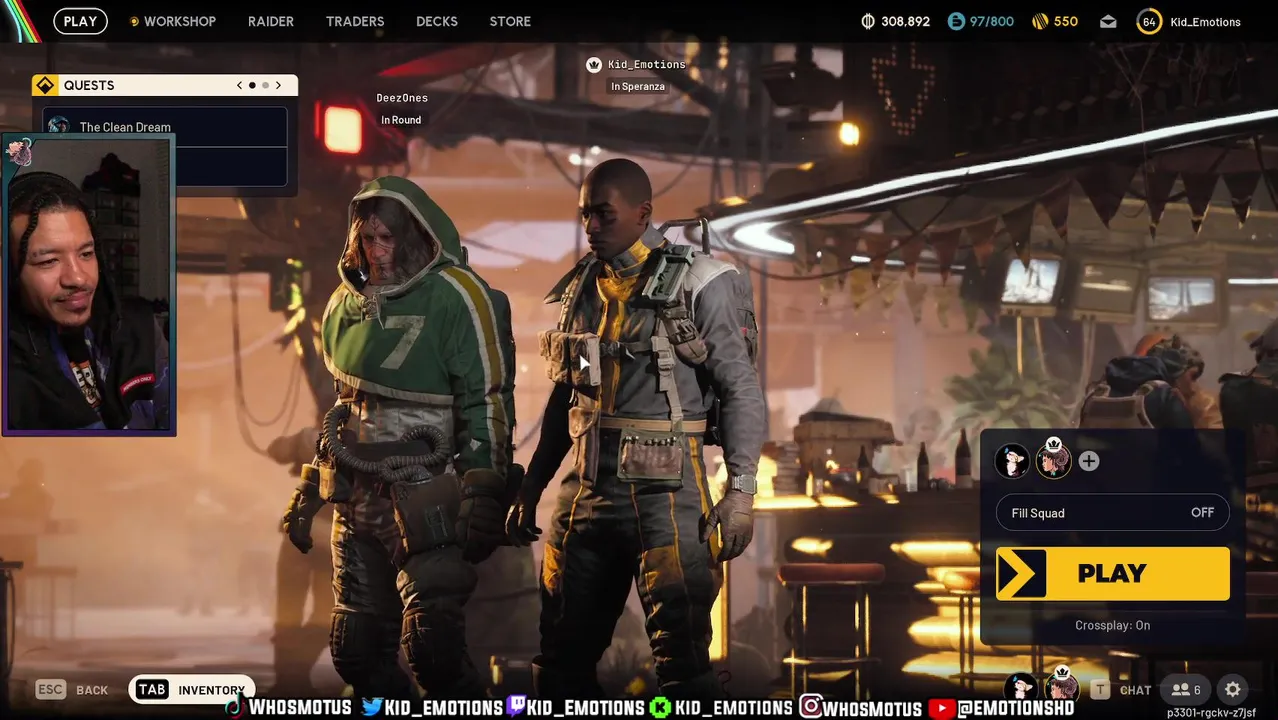The width and height of the screenshot is (1278, 720).
Task: Go to previous quest page arrow
Action: pyautogui.click(x=239, y=85)
